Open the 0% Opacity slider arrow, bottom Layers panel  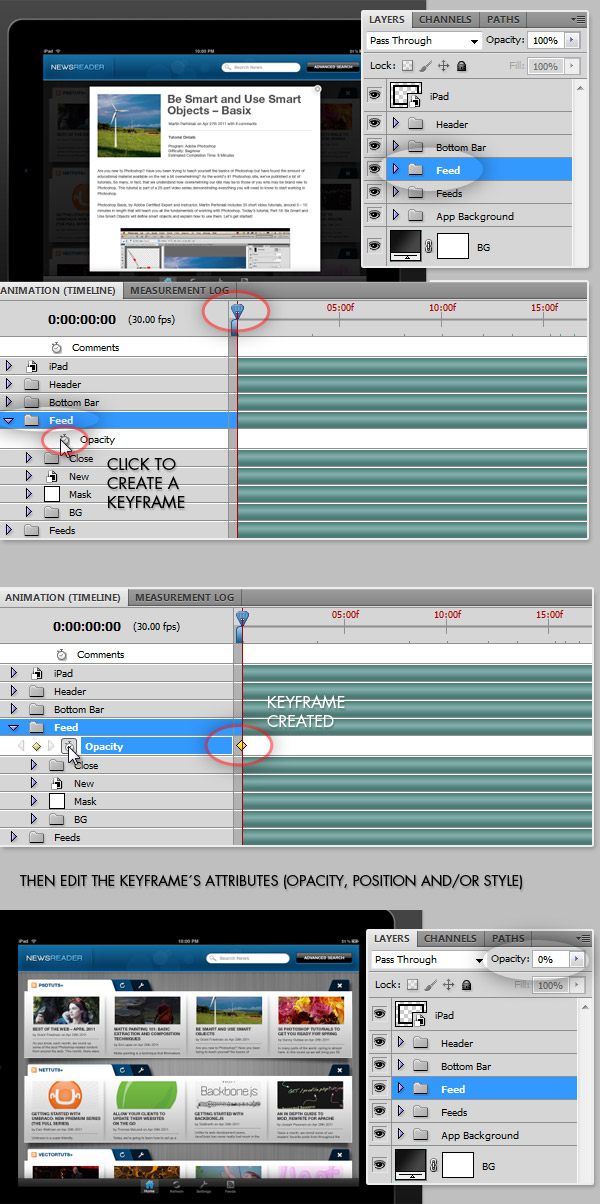(577, 959)
